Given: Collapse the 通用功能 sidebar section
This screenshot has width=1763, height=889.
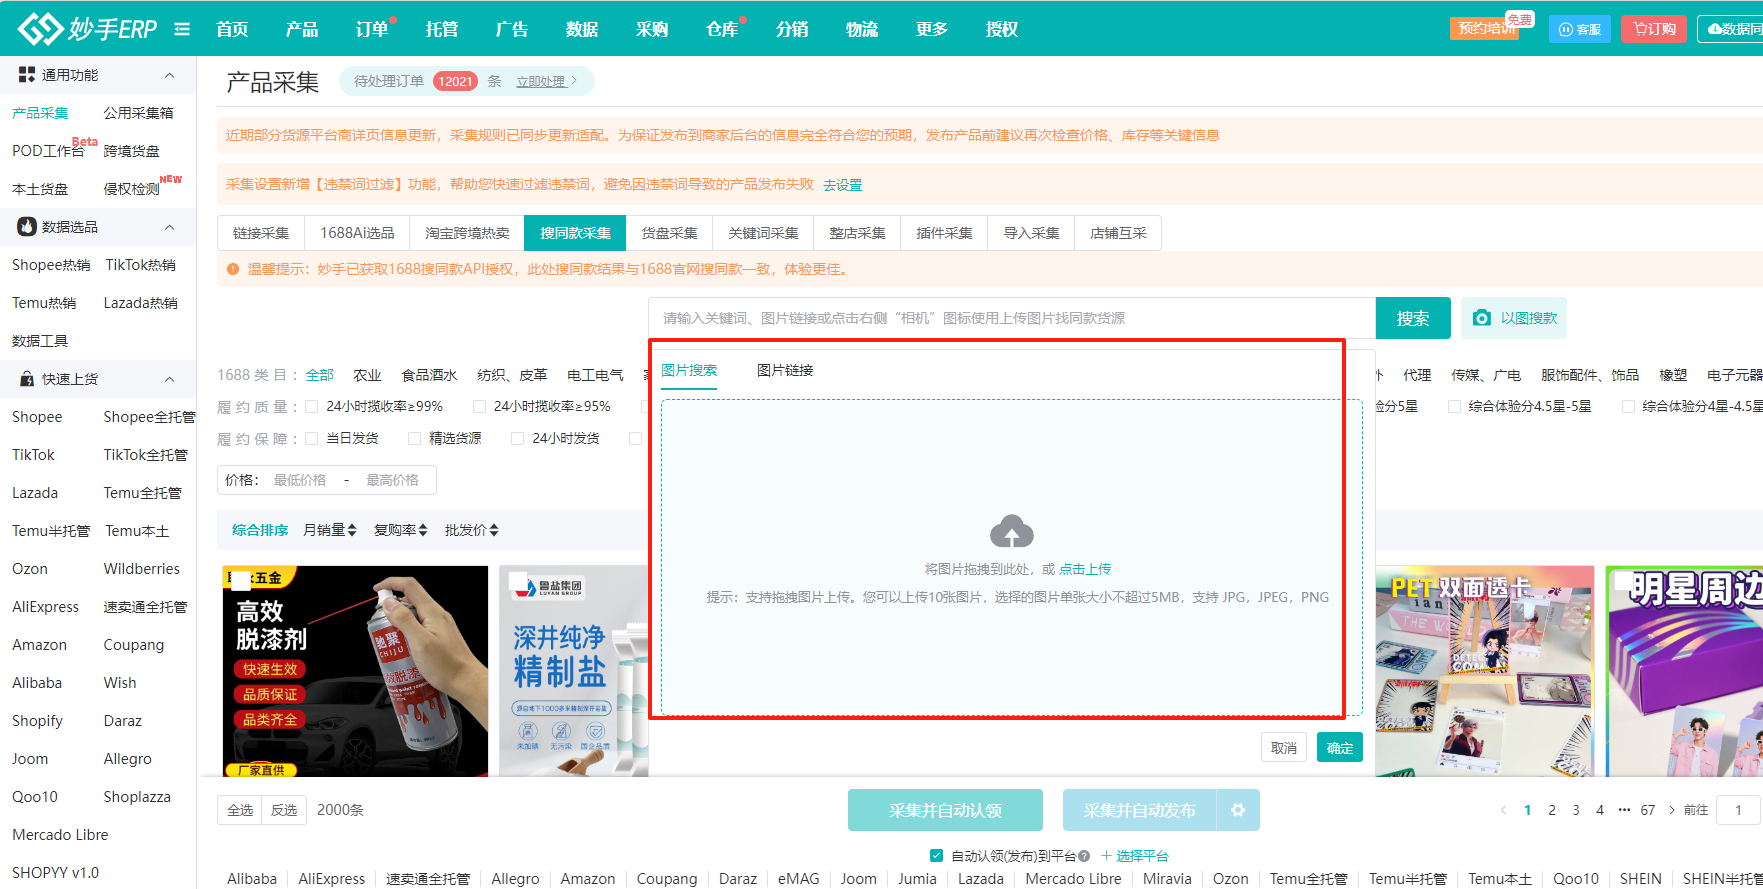Looking at the screenshot, I should click(169, 75).
